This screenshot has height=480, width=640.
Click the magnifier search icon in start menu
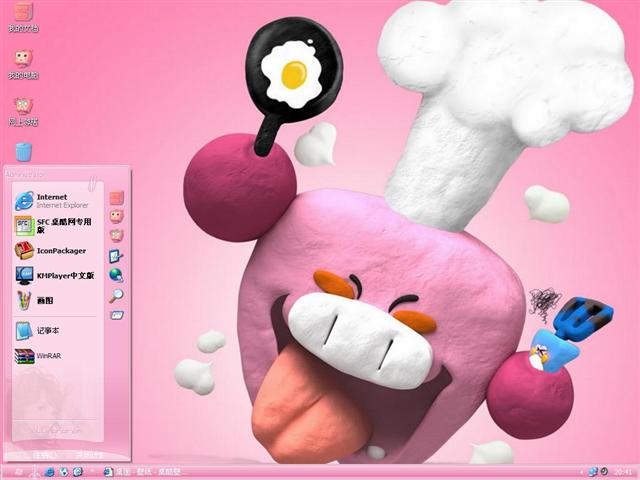[116, 295]
